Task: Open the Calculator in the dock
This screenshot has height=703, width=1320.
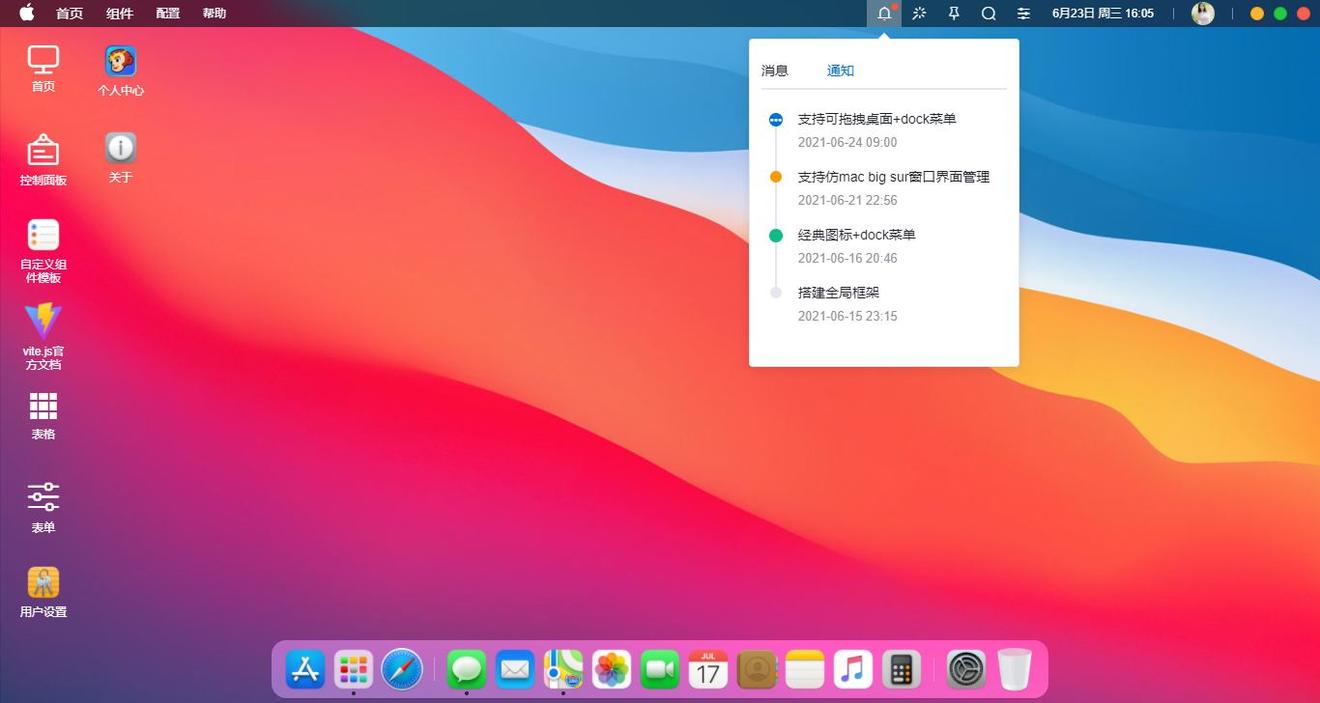Action: pos(901,669)
